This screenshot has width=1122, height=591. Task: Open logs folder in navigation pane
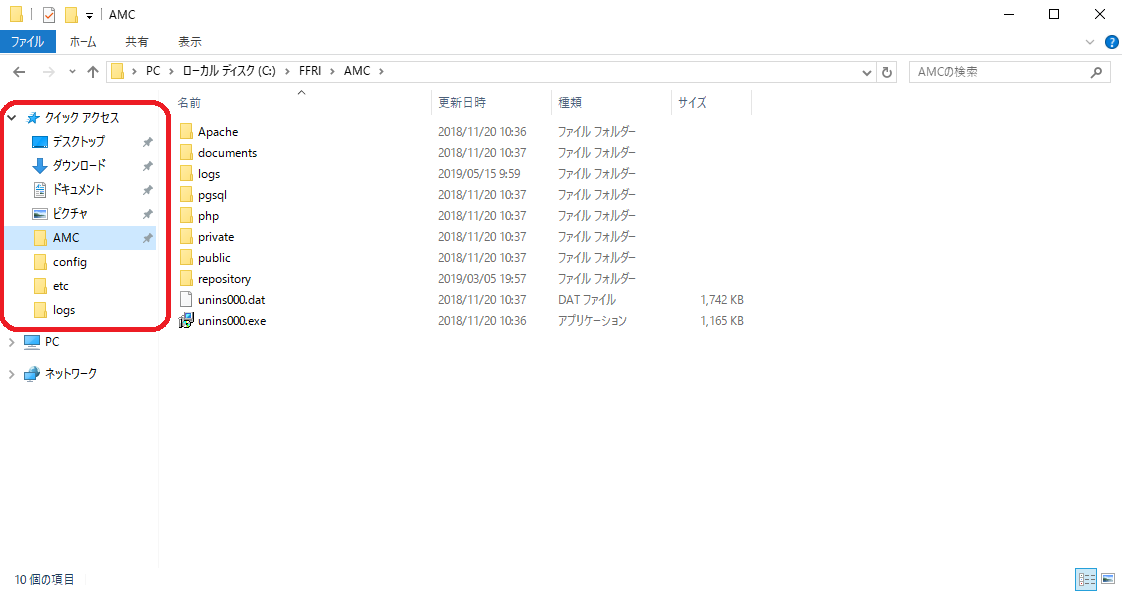click(x=64, y=310)
